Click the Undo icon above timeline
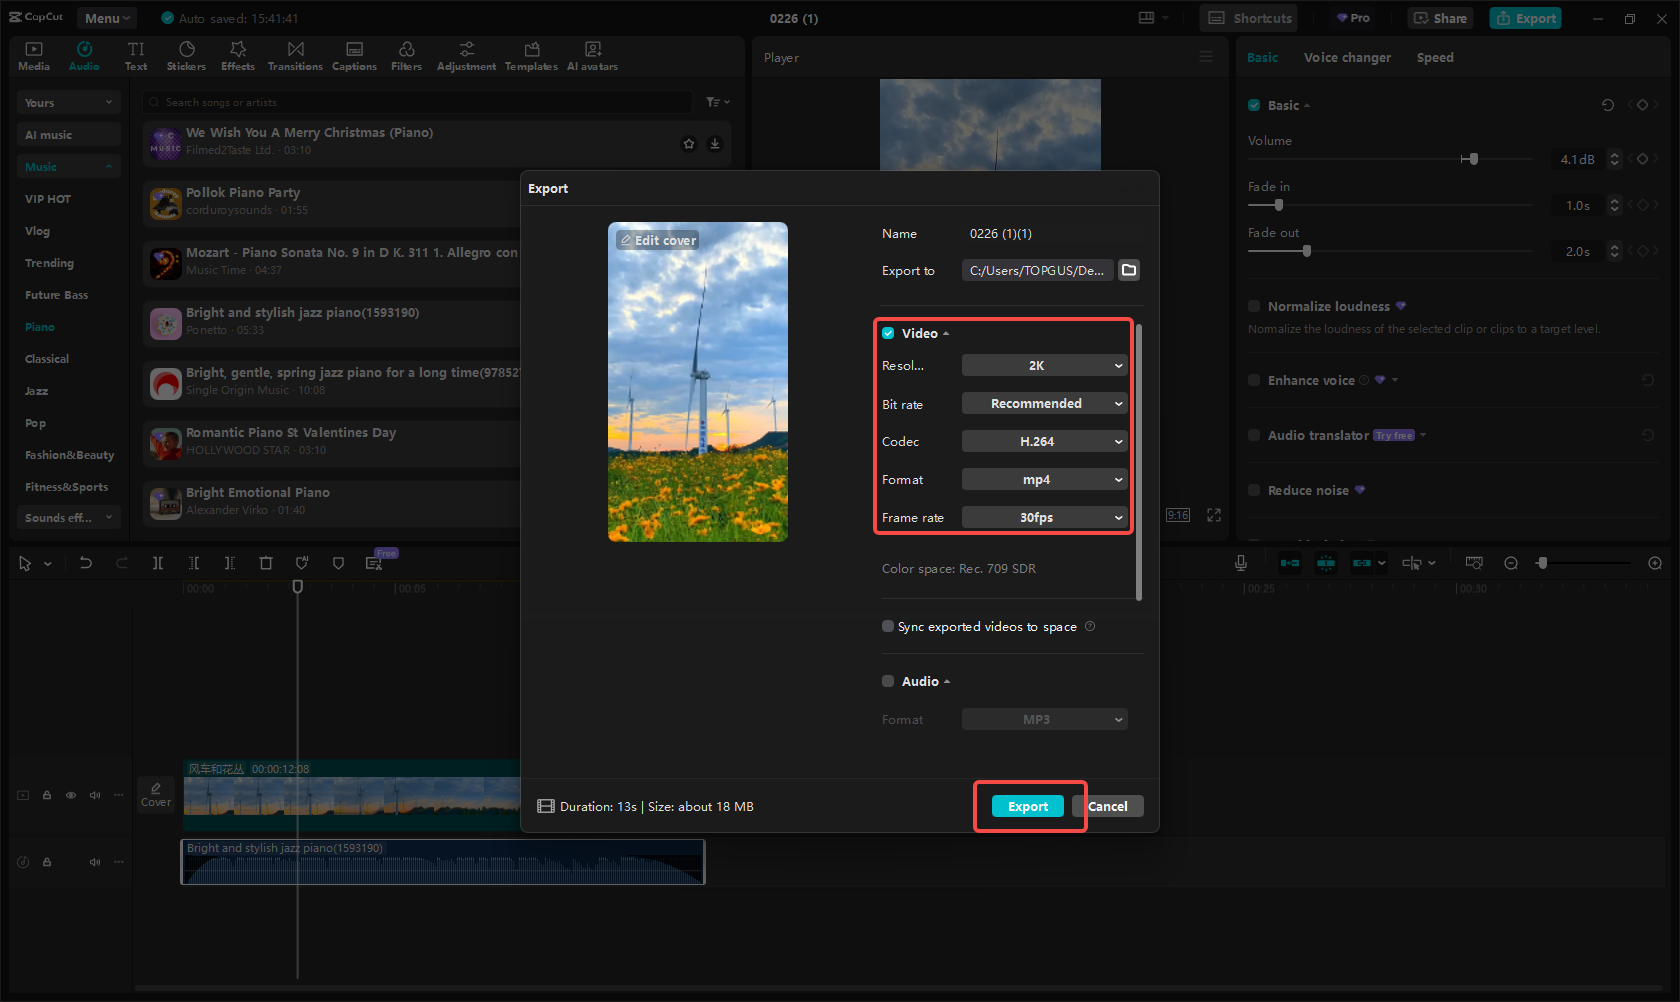This screenshot has height=1002, width=1680. point(86,563)
